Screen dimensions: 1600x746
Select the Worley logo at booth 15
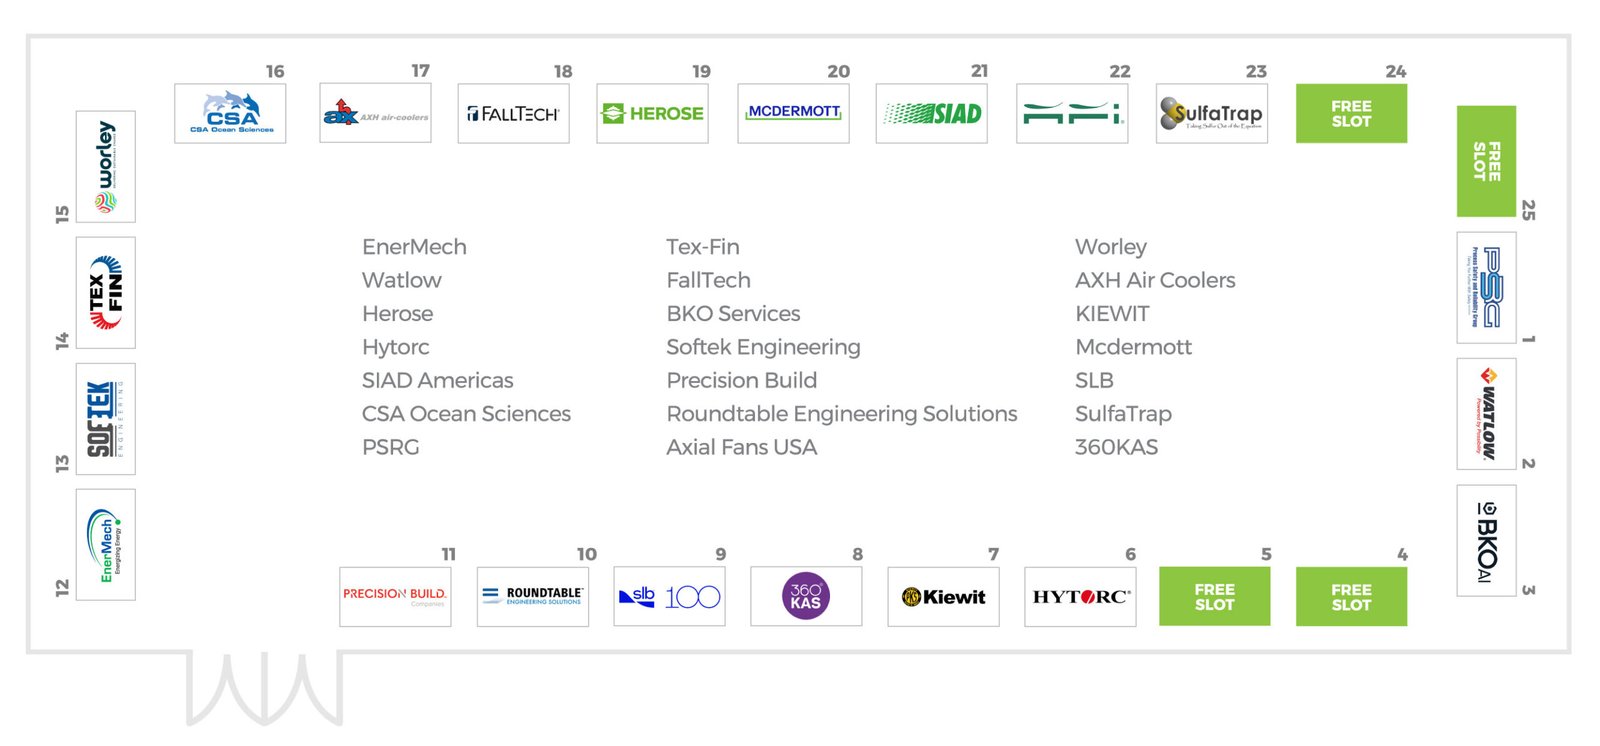[106, 166]
